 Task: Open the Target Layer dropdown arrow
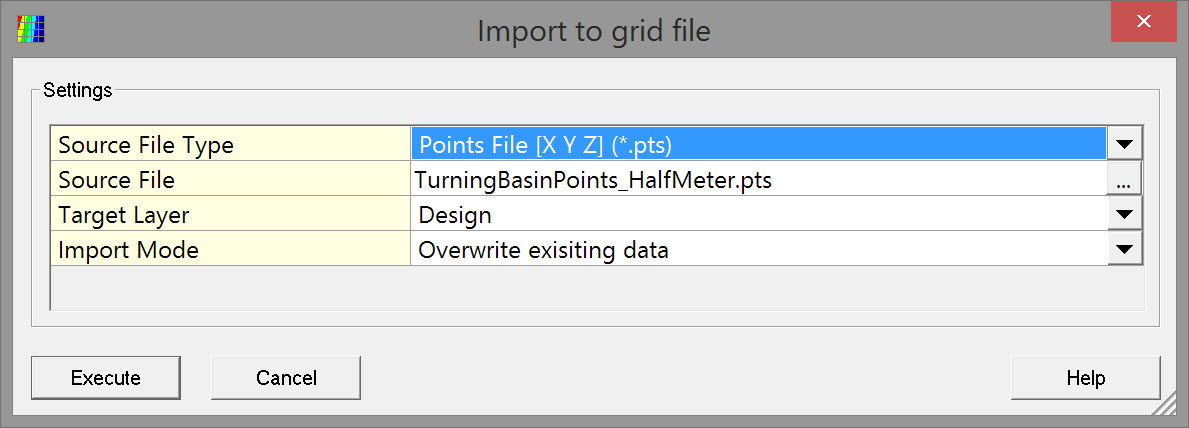click(1125, 215)
